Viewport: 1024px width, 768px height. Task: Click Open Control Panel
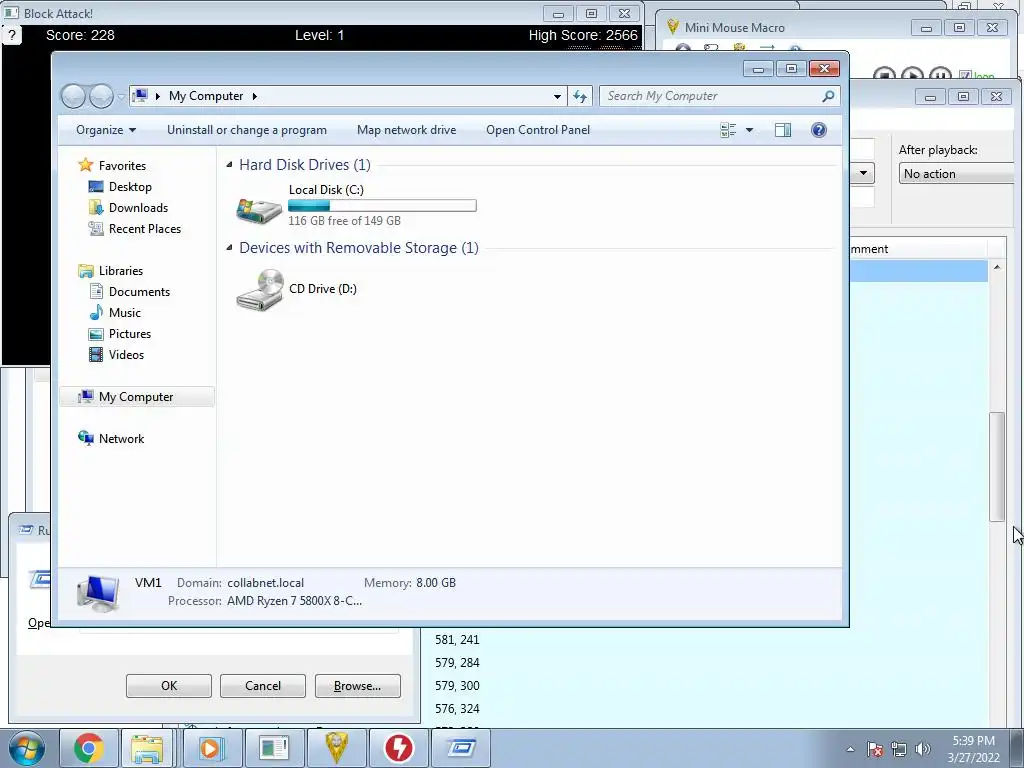[x=538, y=130]
